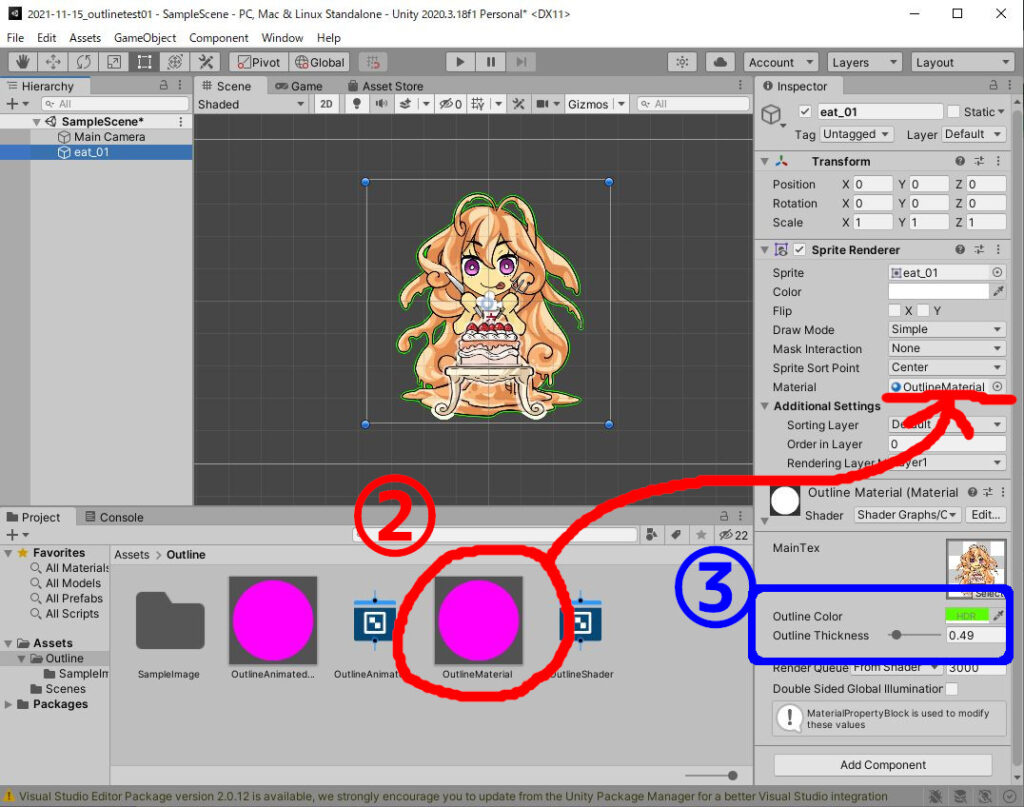The image size is (1024, 807).
Task: Pick color with Sprite Renderer eyedropper
Action: point(999,291)
